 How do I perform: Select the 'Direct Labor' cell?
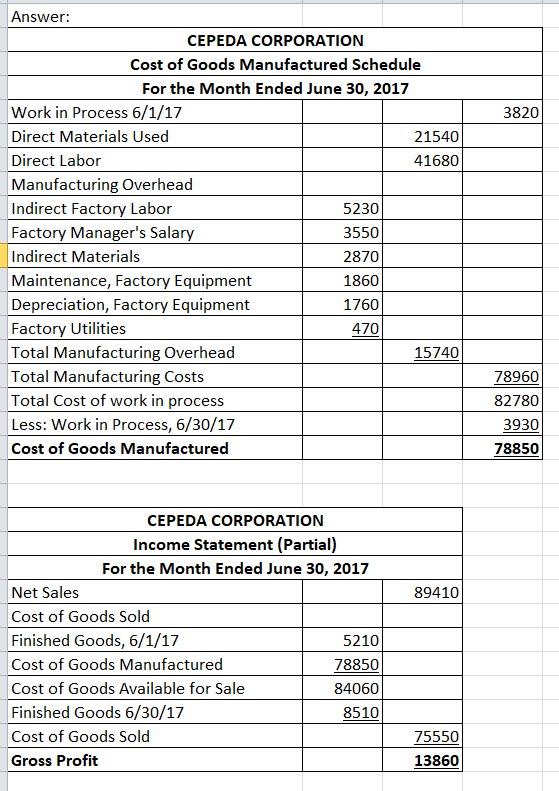click(x=155, y=160)
